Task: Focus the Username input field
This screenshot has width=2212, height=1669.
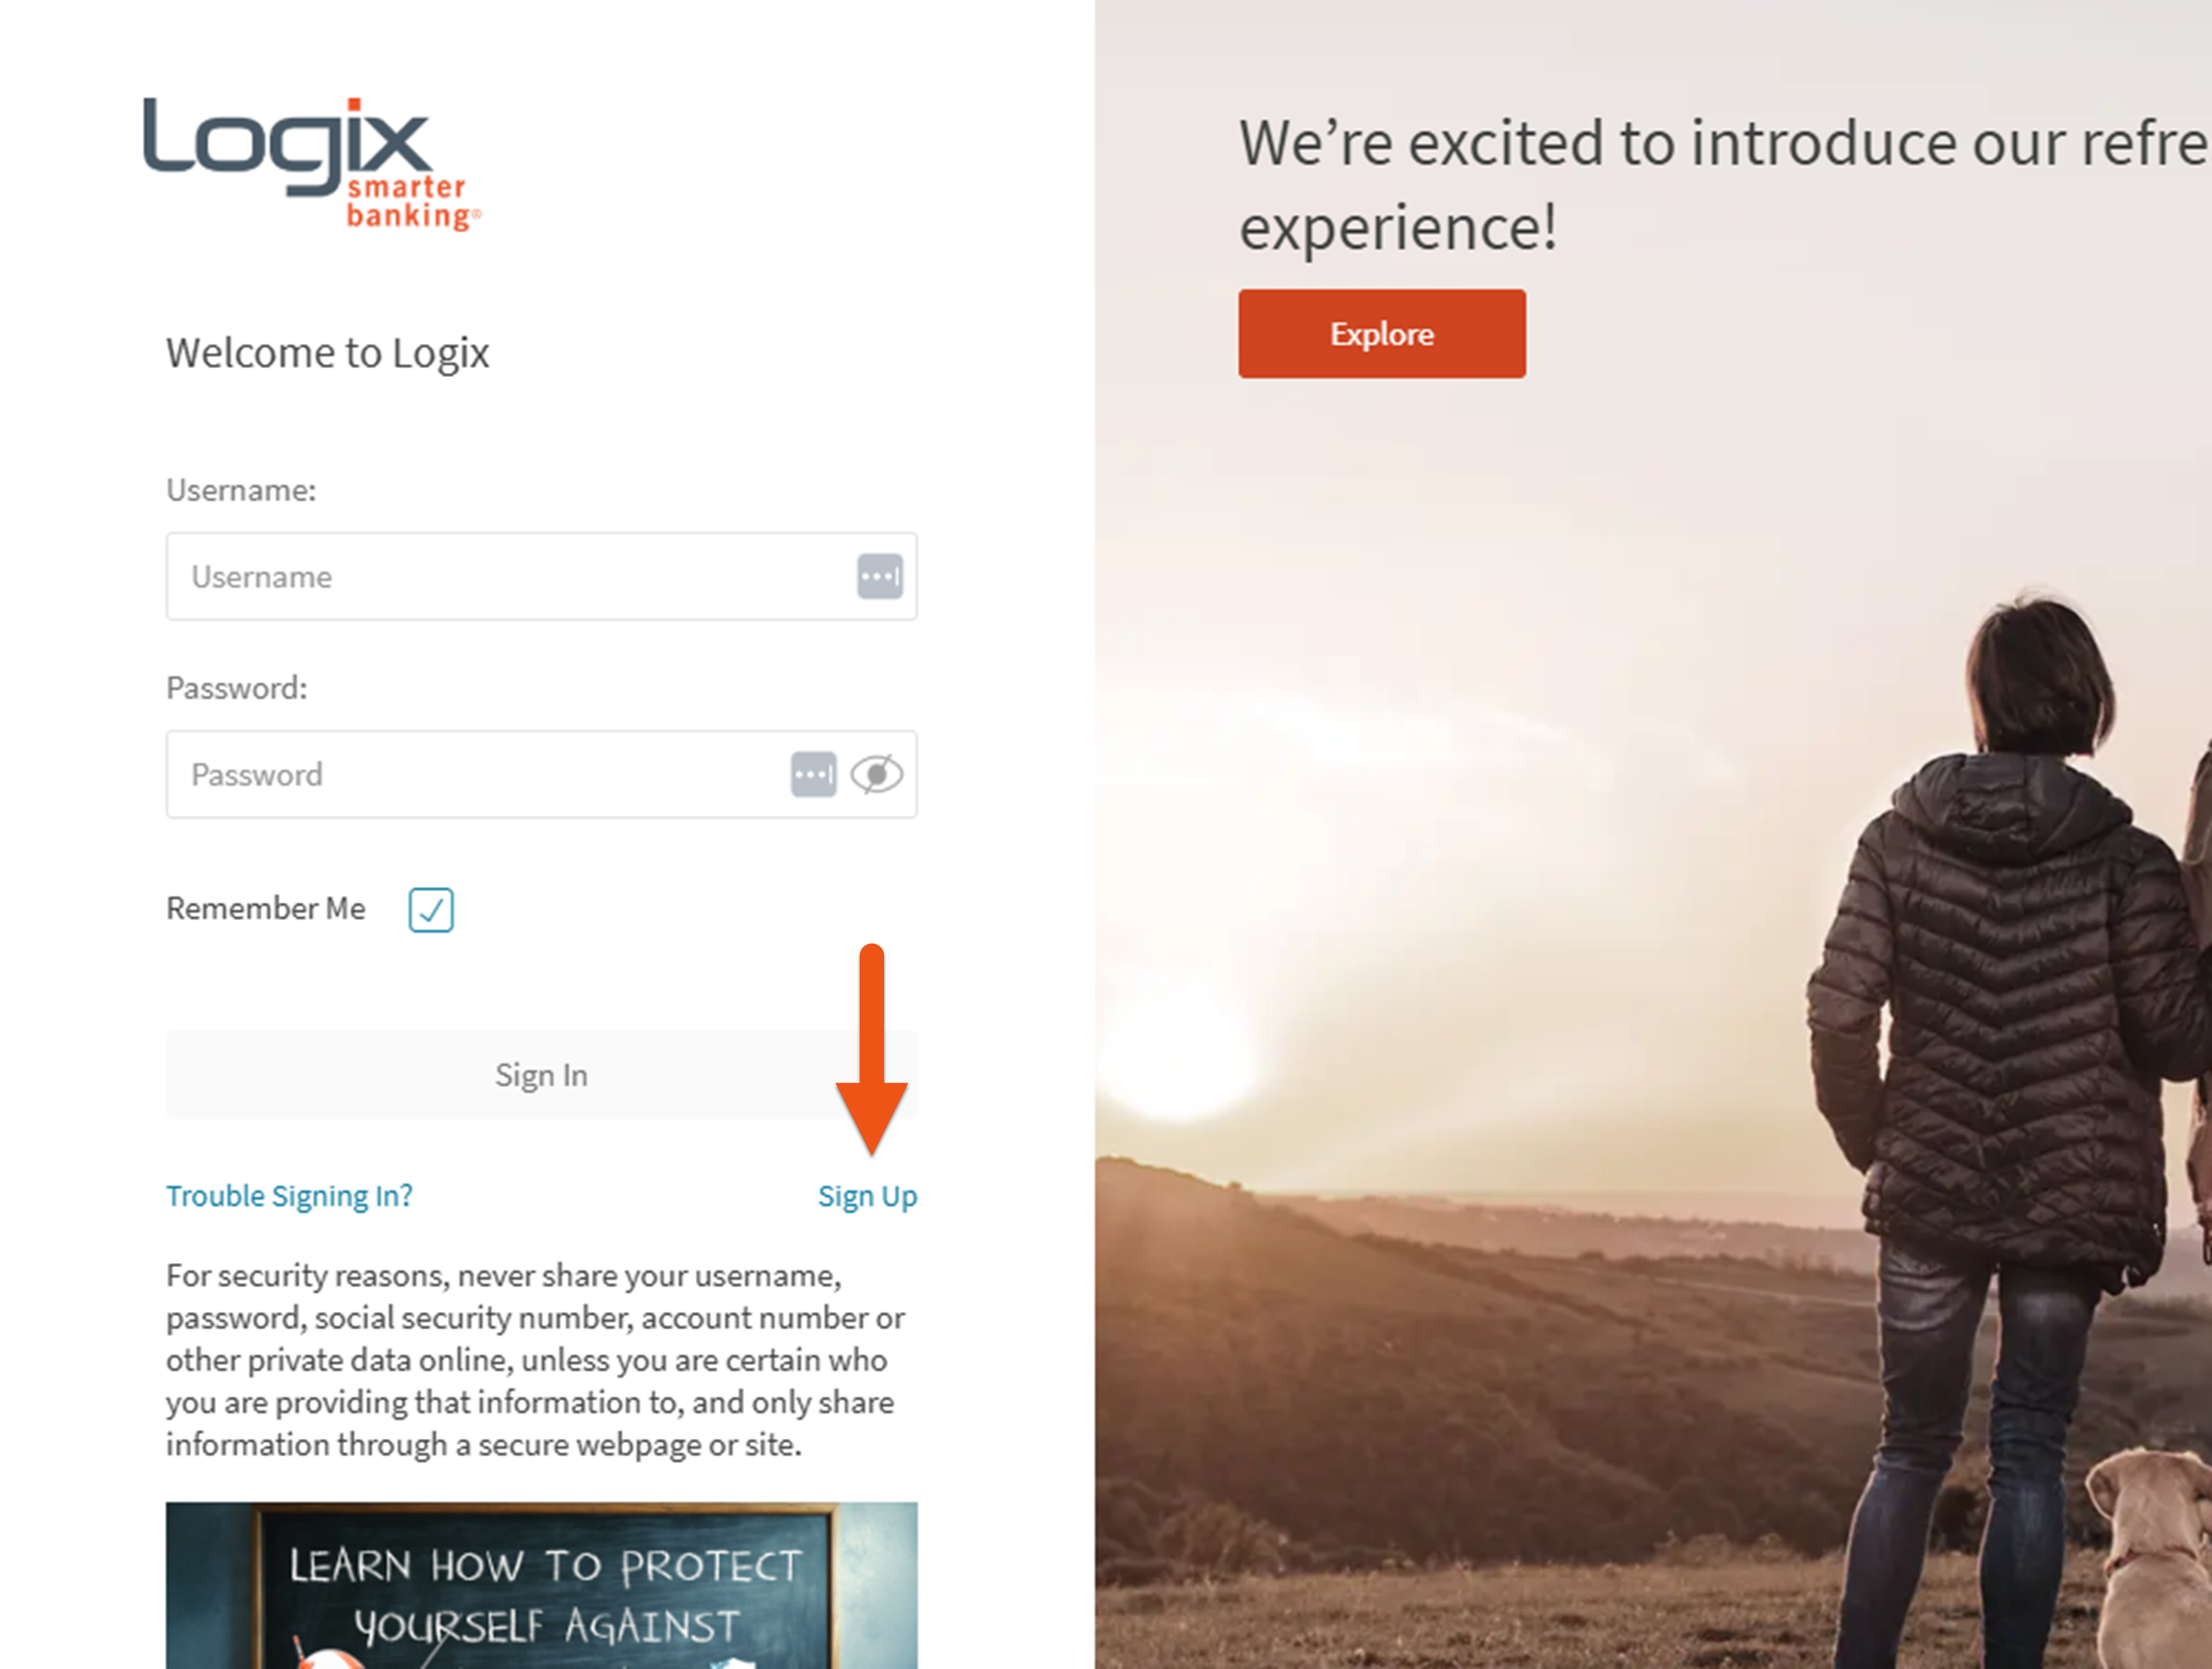Action: [541, 577]
